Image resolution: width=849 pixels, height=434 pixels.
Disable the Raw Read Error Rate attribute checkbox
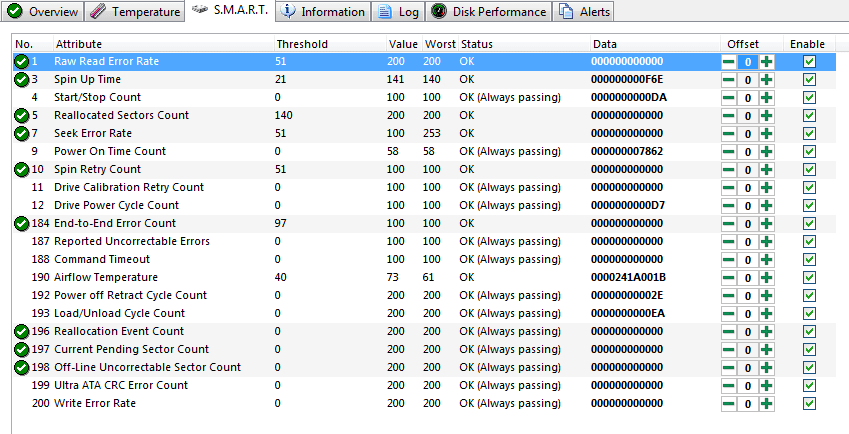point(809,62)
